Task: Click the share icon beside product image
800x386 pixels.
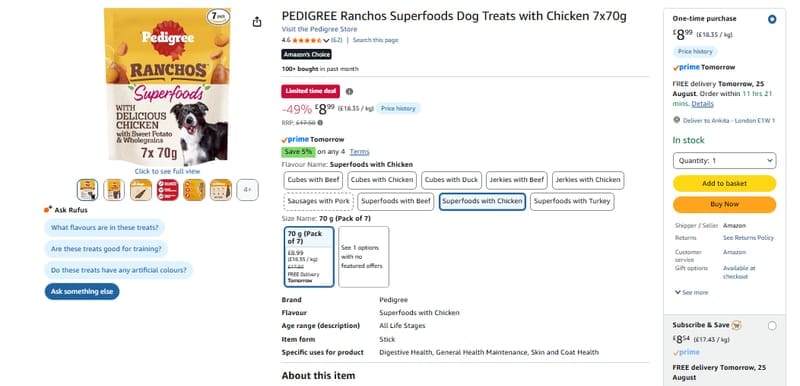Action: click(257, 21)
